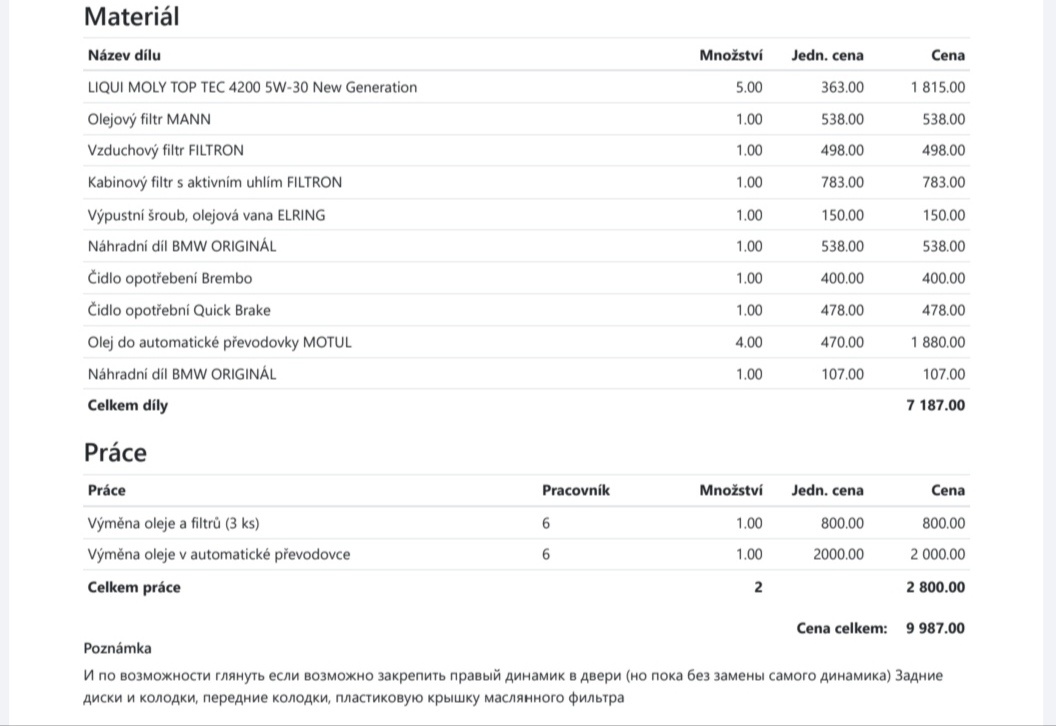
Task: Select Olej do automatické převodovky MOTUL
Action: pyautogui.click(x=526, y=342)
